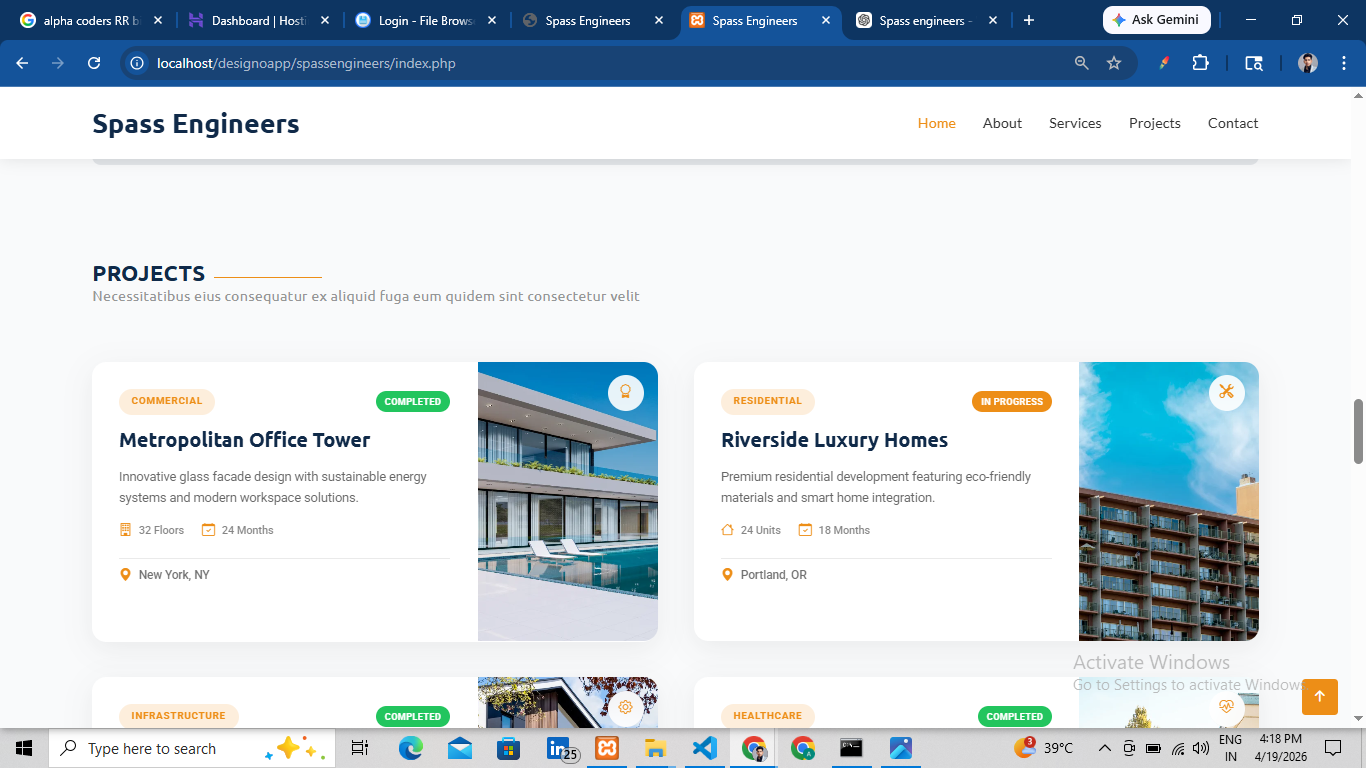Open the Chrome Extensions puzzle icon
Image resolution: width=1366 pixels, height=768 pixels.
(x=1200, y=63)
